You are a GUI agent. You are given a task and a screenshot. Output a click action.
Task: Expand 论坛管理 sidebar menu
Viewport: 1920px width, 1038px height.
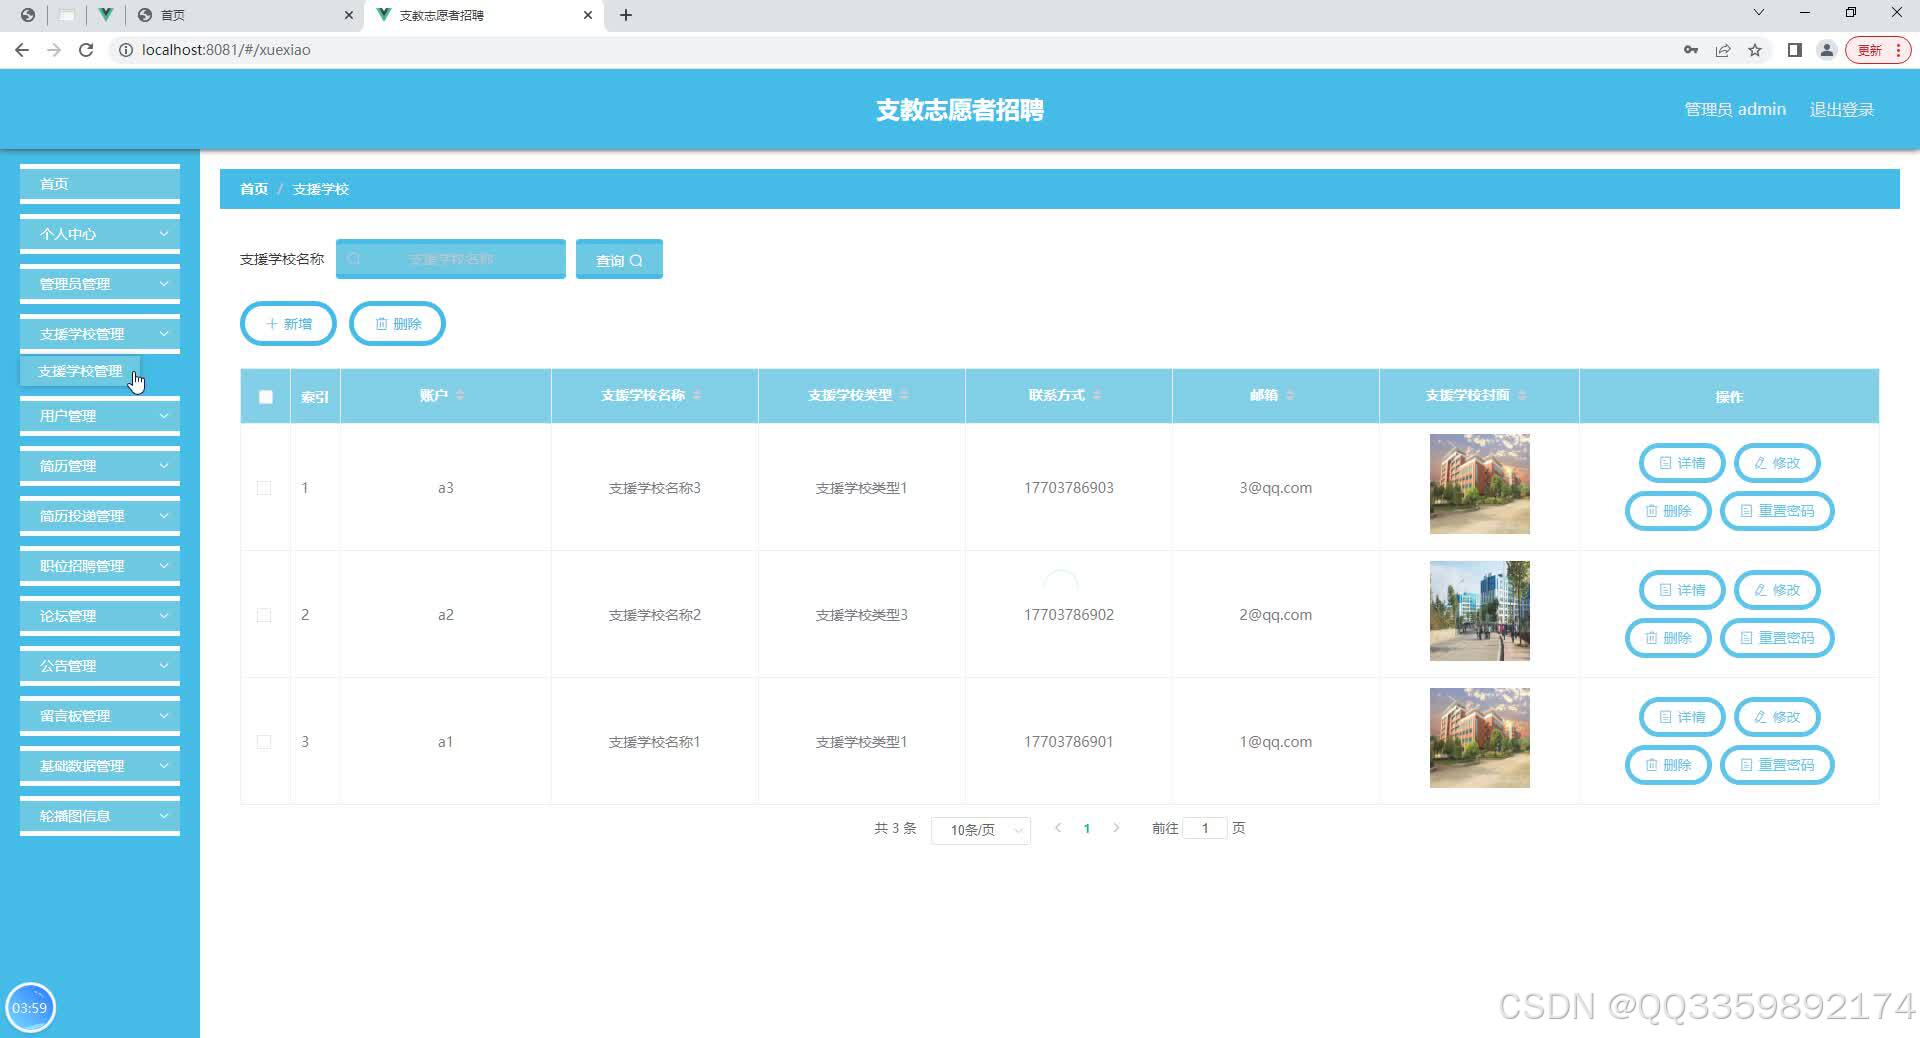click(x=100, y=616)
